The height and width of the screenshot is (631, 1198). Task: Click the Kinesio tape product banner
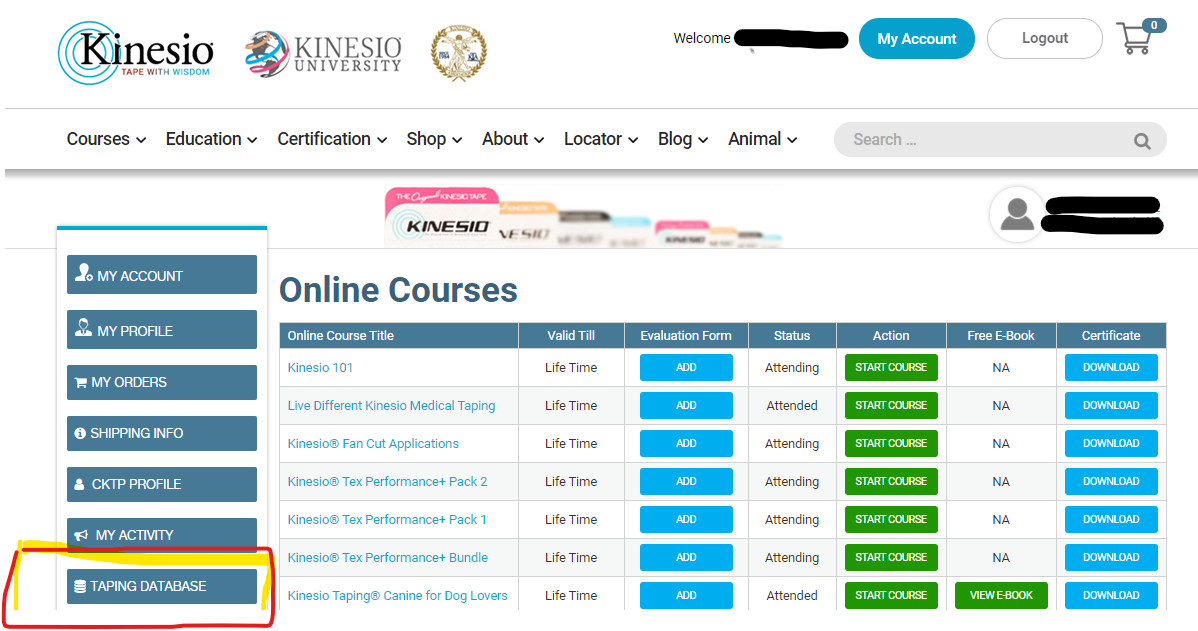[583, 217]
